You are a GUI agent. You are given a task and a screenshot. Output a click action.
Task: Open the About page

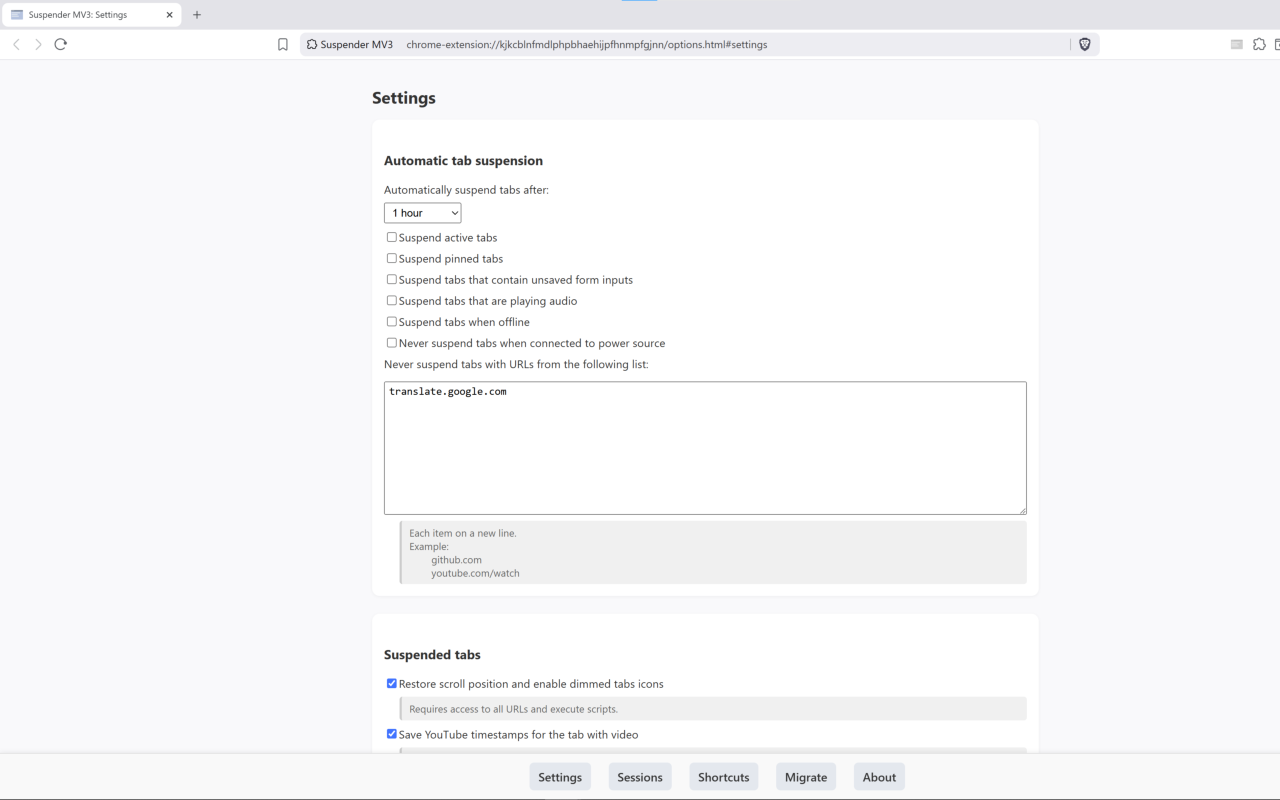[x=879, y=777]
